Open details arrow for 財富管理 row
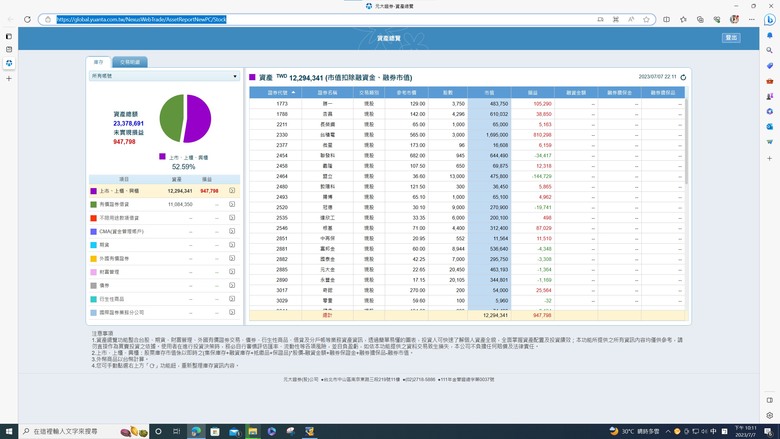 click(x=232, y=271)
